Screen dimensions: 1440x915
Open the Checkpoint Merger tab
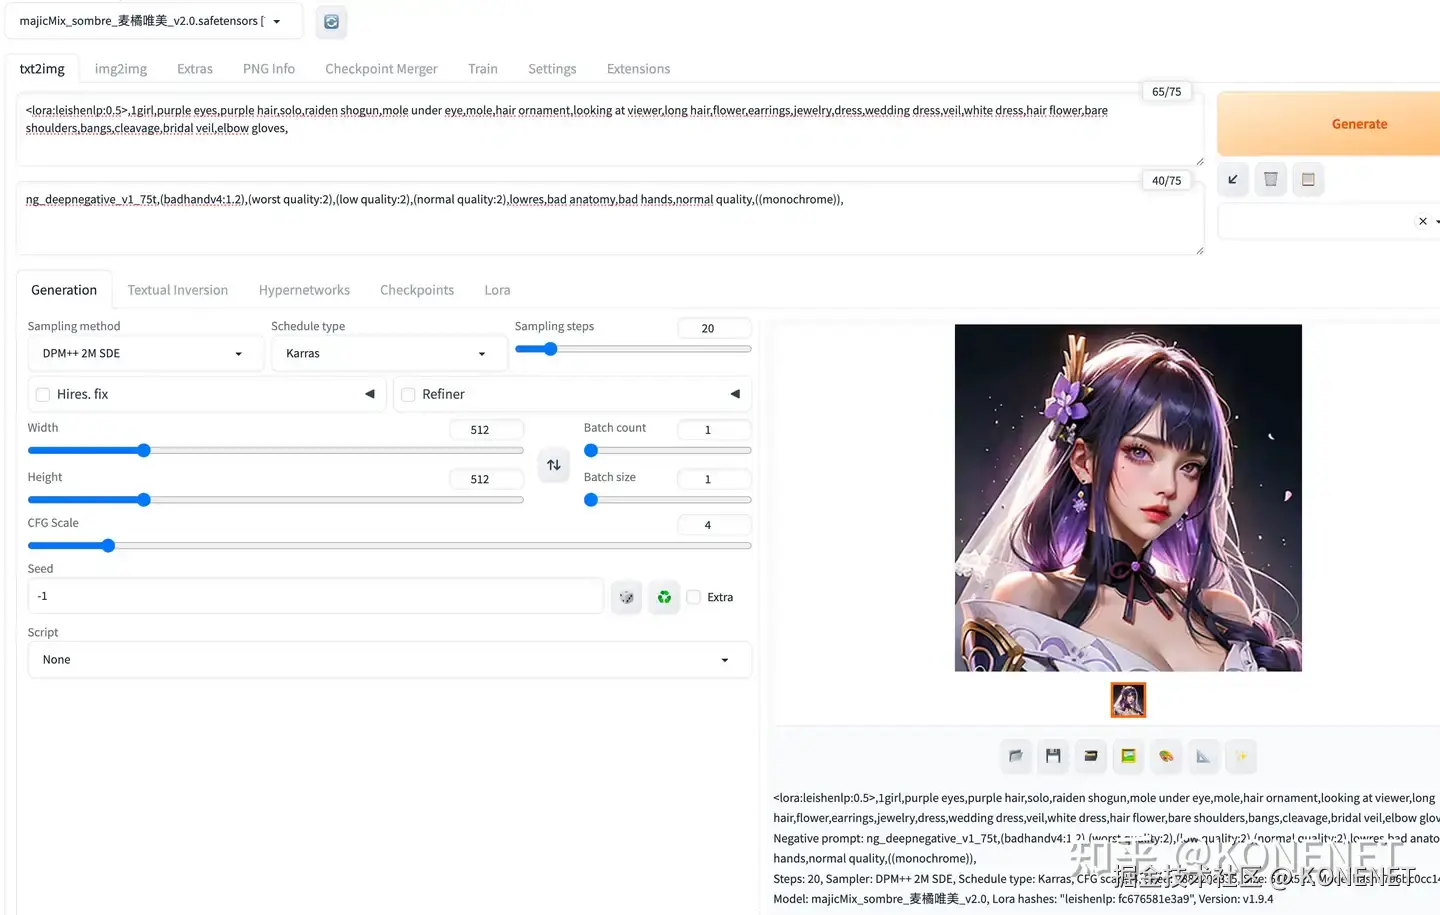point(381,69)
